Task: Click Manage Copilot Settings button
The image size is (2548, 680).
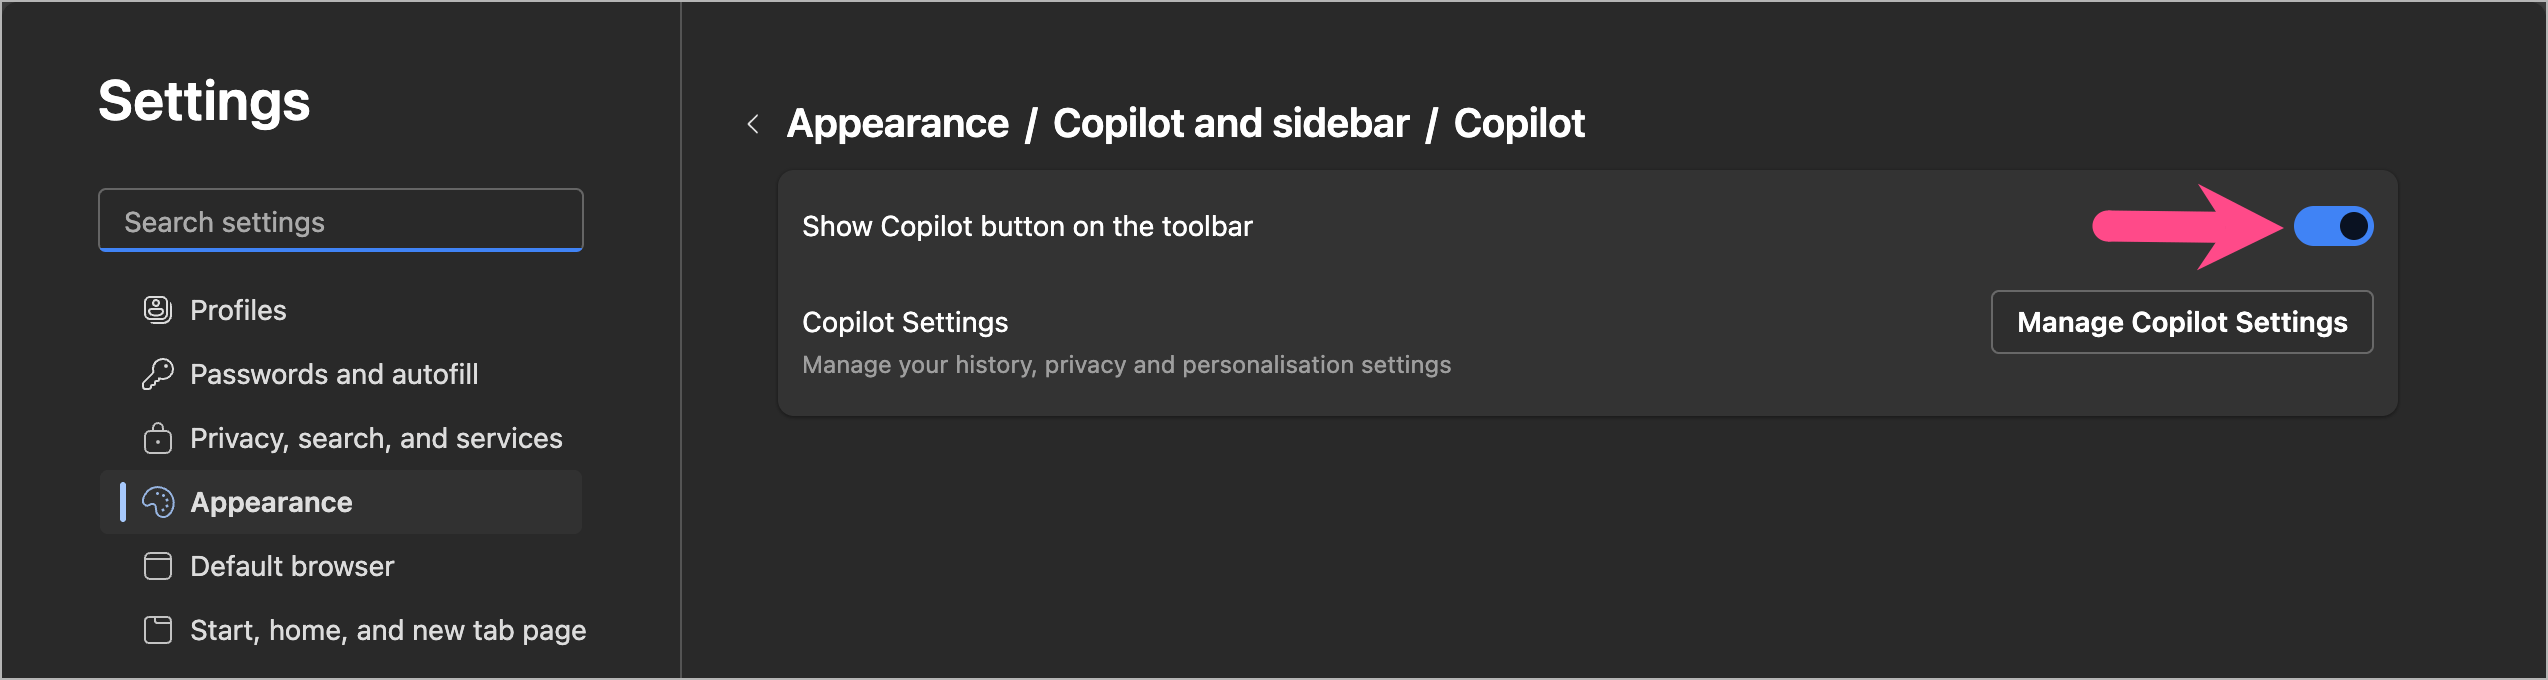Action: coord(2181,322)
